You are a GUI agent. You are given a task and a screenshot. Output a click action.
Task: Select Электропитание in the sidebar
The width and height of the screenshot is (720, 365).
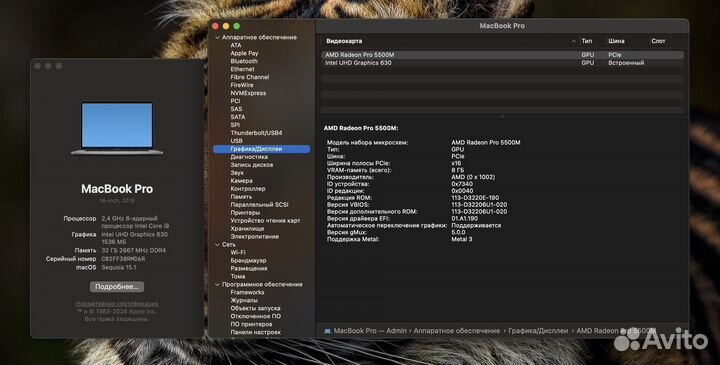pos(254,237)
